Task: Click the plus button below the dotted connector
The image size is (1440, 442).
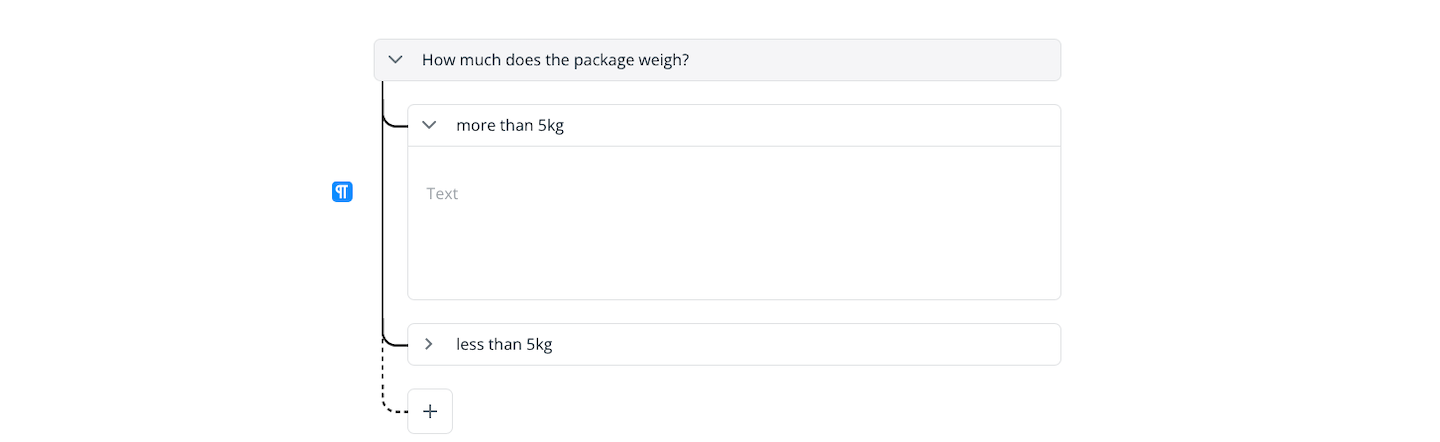Action: [x=430, y=411]
